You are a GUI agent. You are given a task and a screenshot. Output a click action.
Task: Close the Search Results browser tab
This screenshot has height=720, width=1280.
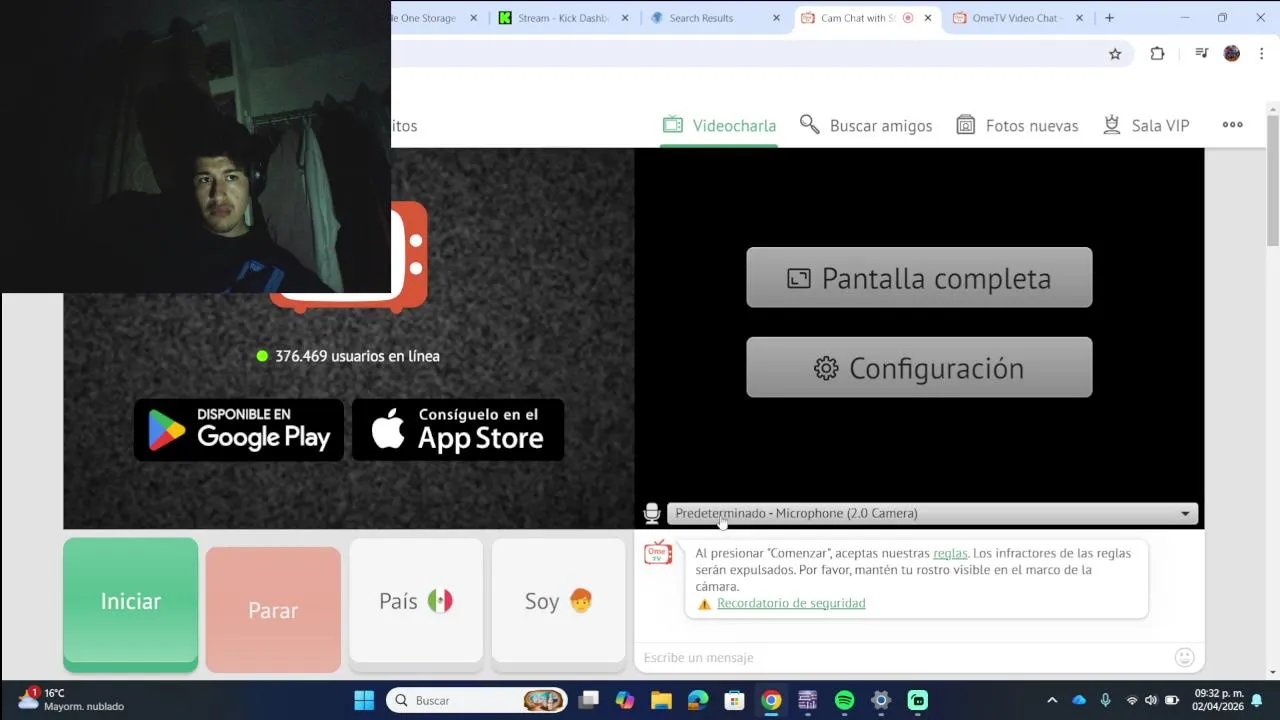(776, 18)
